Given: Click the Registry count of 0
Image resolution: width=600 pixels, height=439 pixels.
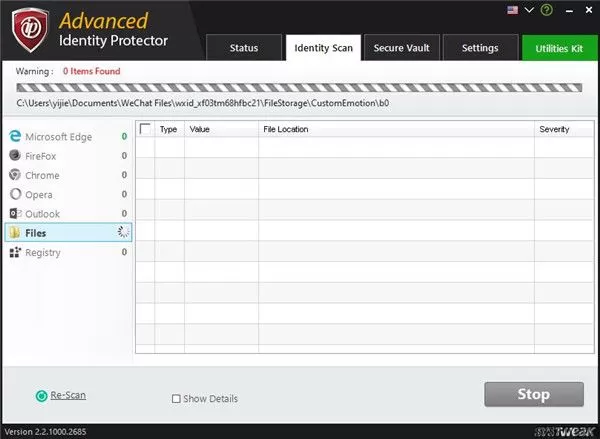Looking at the screenshot, I should point(124,252).
